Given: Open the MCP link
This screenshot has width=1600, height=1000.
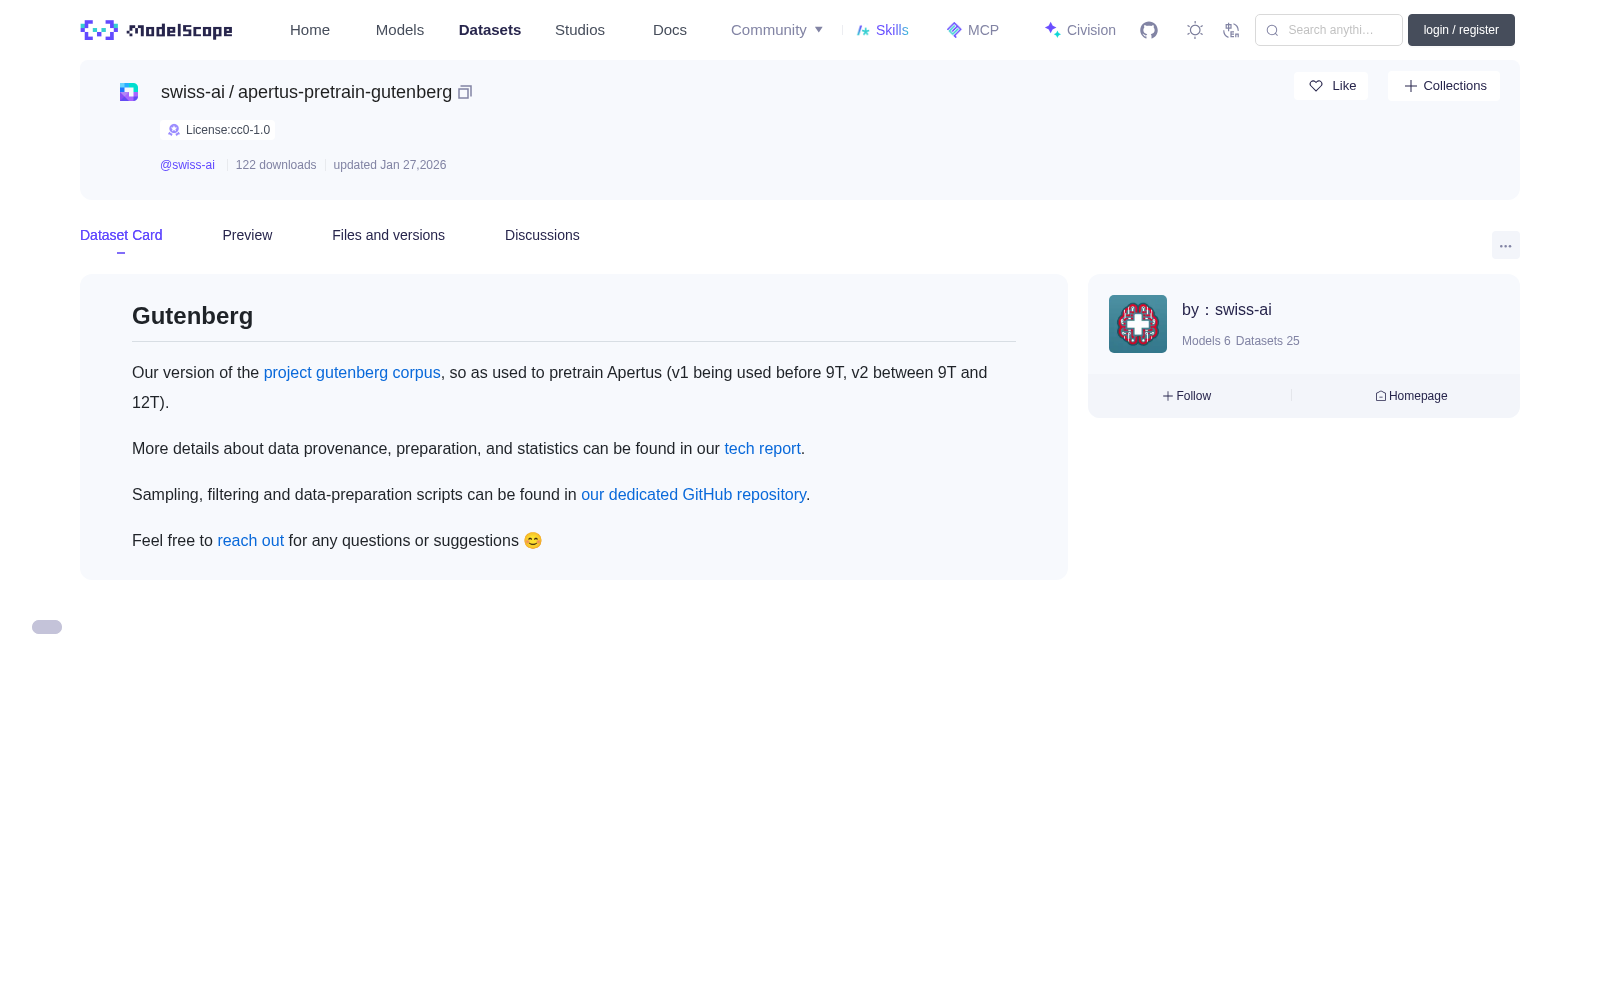Looking at the screenshot, I should point(973,30).
